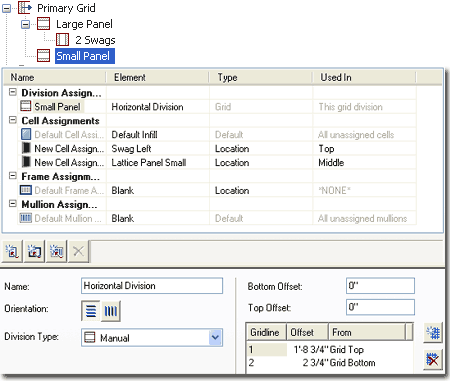Click the Default Mullion Assignment icon
The width and height of the screenshot is (450, 381).
click(x=26, y=218)
